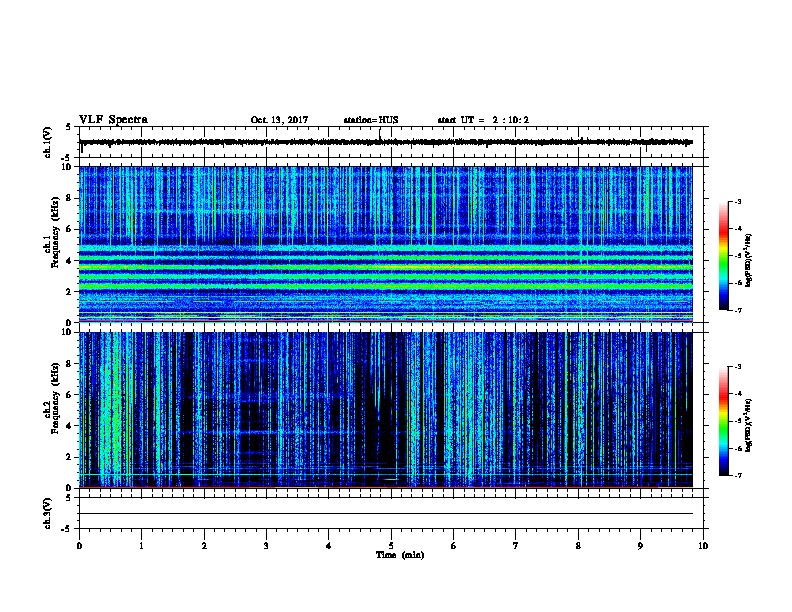Select the ch.2 colorbar log(PSD) label
This screenshot has width=792, height=612.
(749, 425)
